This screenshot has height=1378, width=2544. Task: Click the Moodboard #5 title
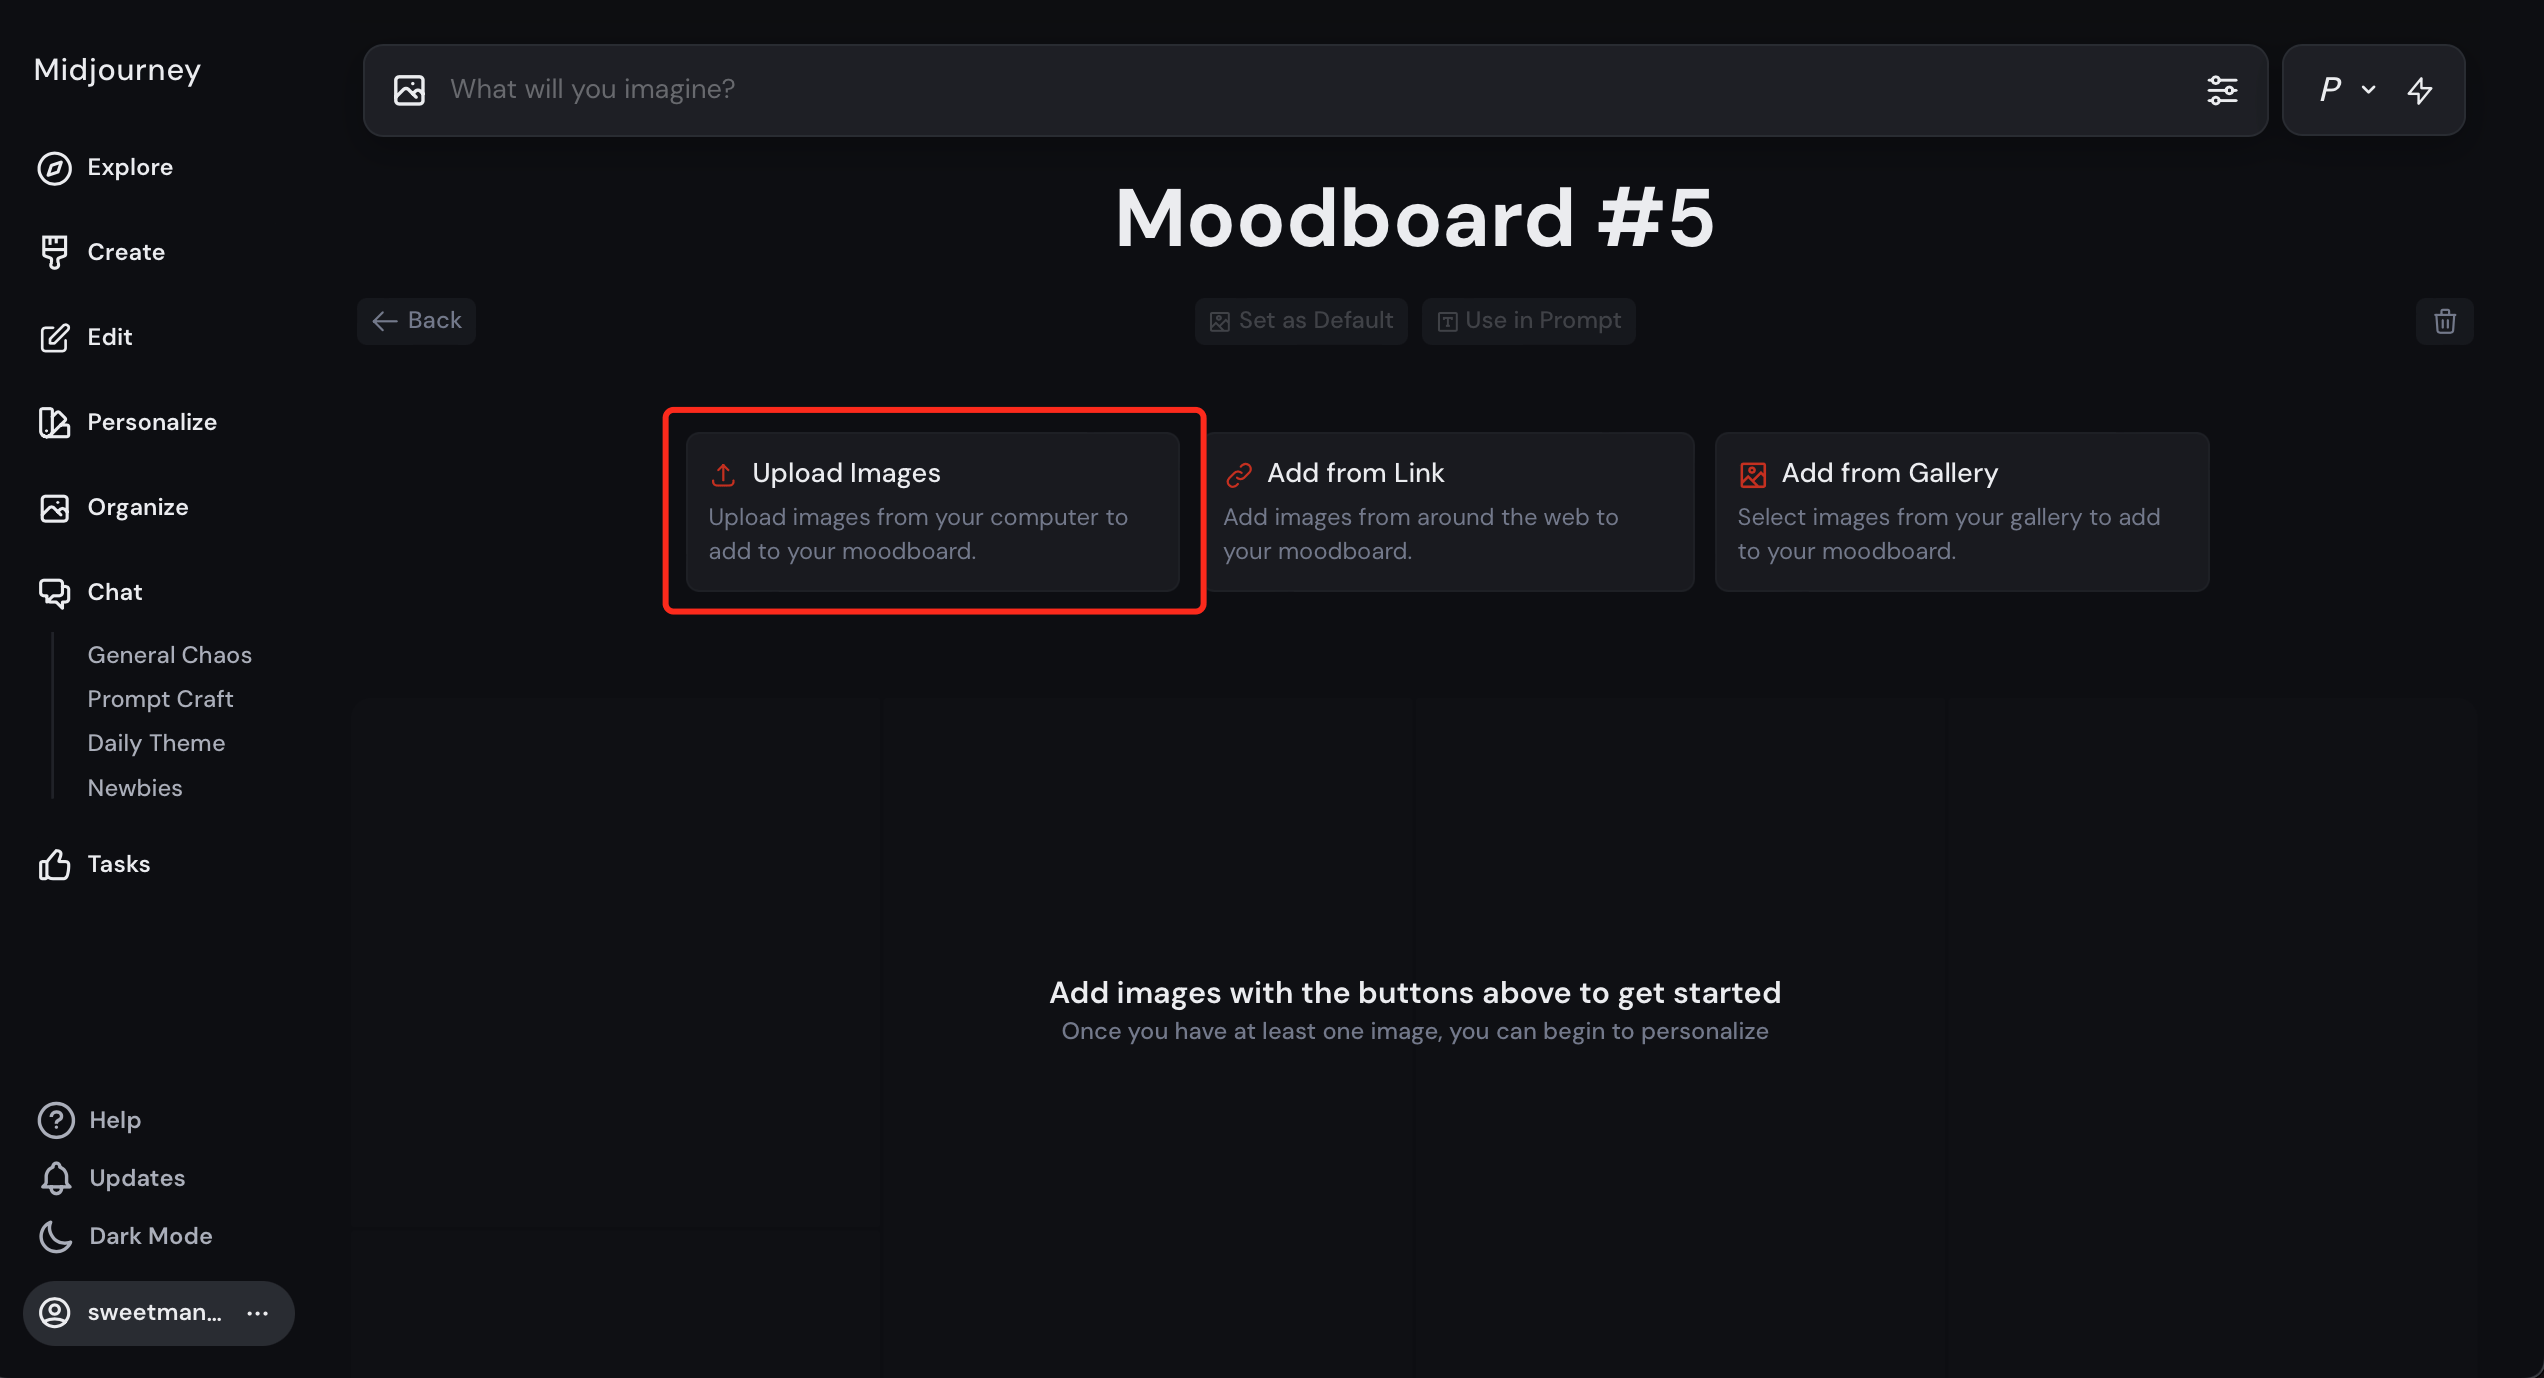point(1415,218)
